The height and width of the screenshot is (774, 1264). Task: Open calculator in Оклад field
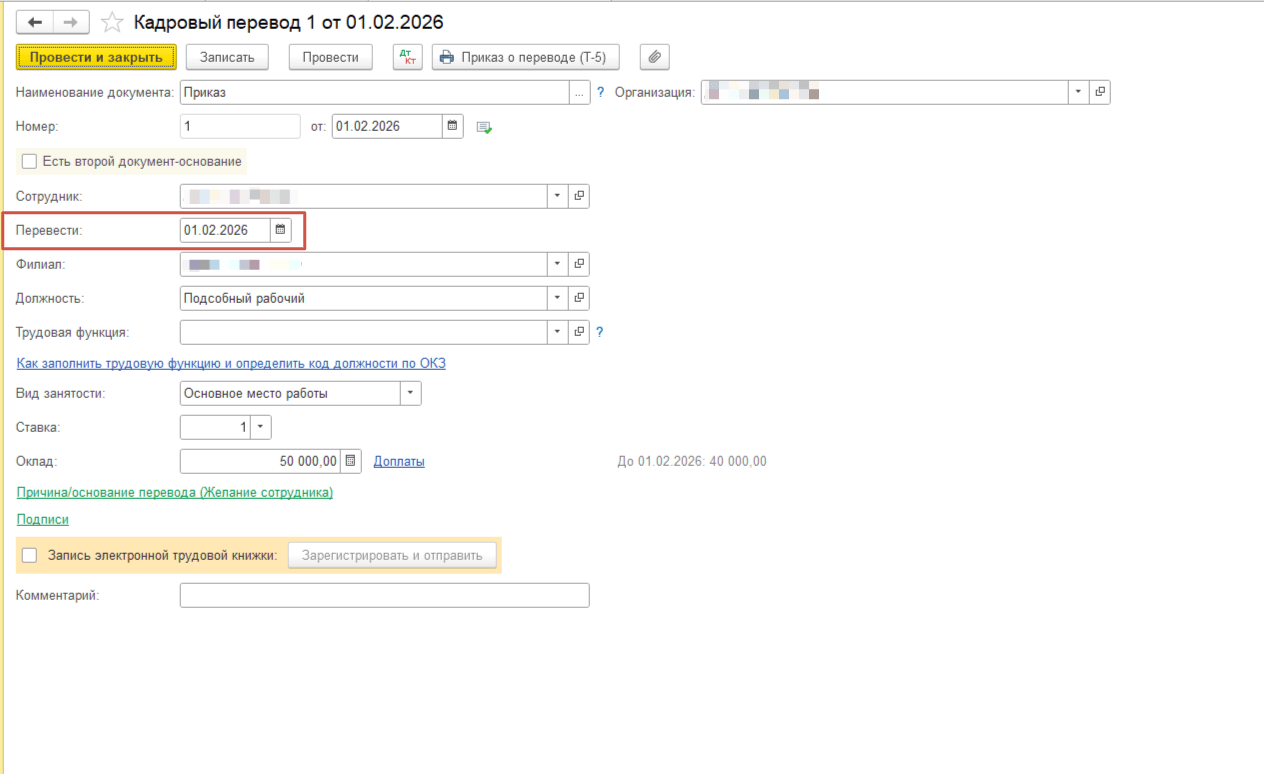350,461
